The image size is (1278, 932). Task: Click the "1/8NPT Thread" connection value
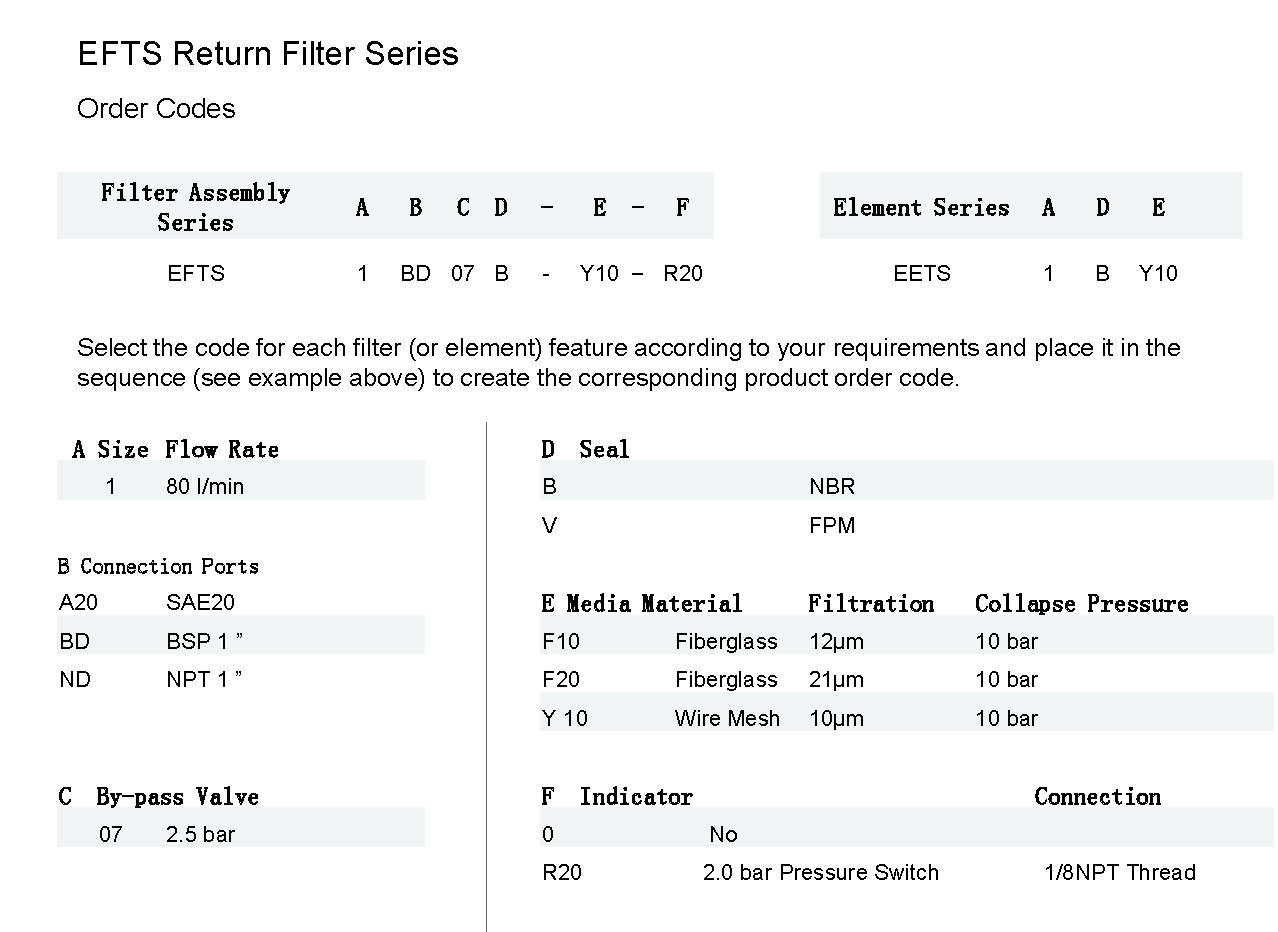tap(1120, 873)
